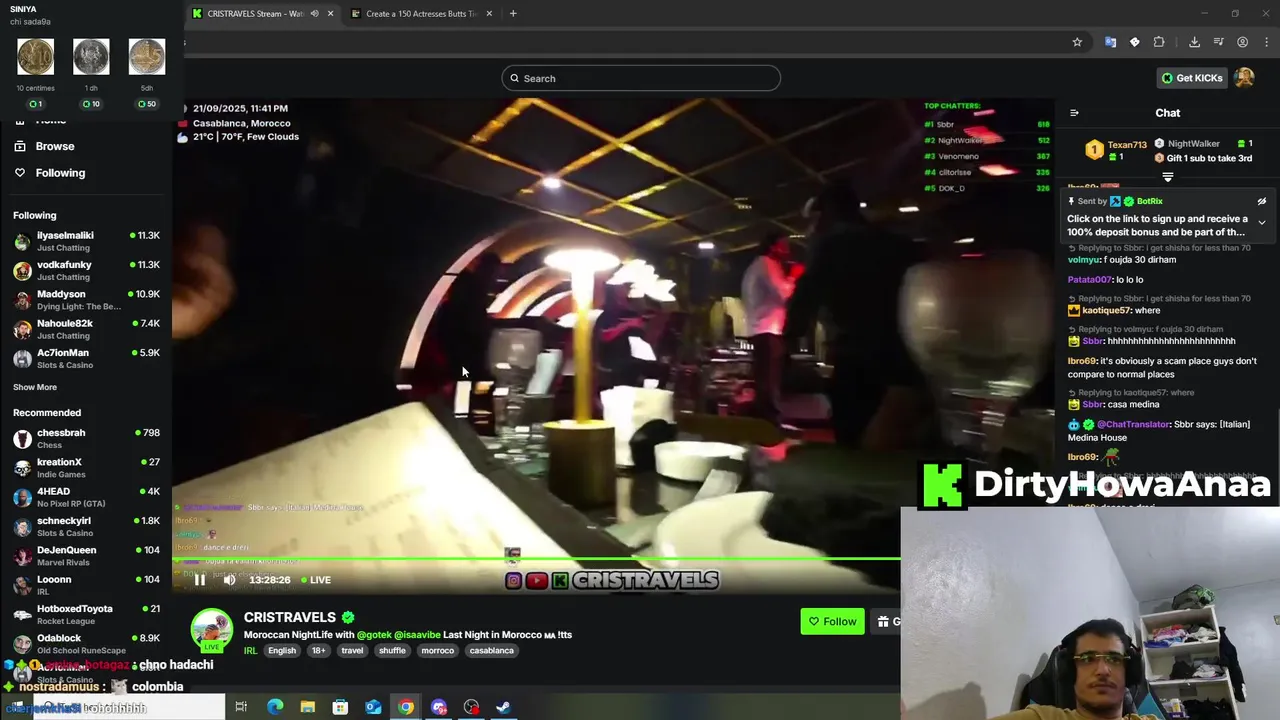The image size is (1280, 720).
Task: Open Outlook from the taskbar
Action: pos(373,707)
